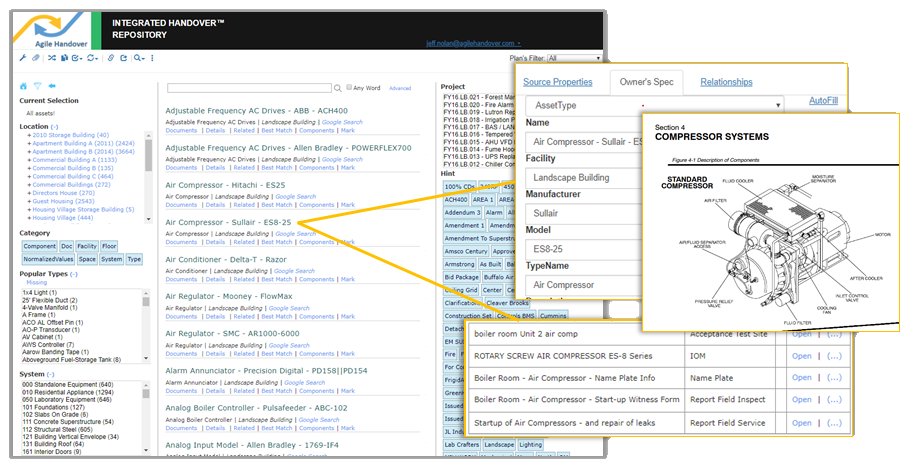Open the AssetType dropdown
Viewport: 909px width, 468px height.
[655, 106]
